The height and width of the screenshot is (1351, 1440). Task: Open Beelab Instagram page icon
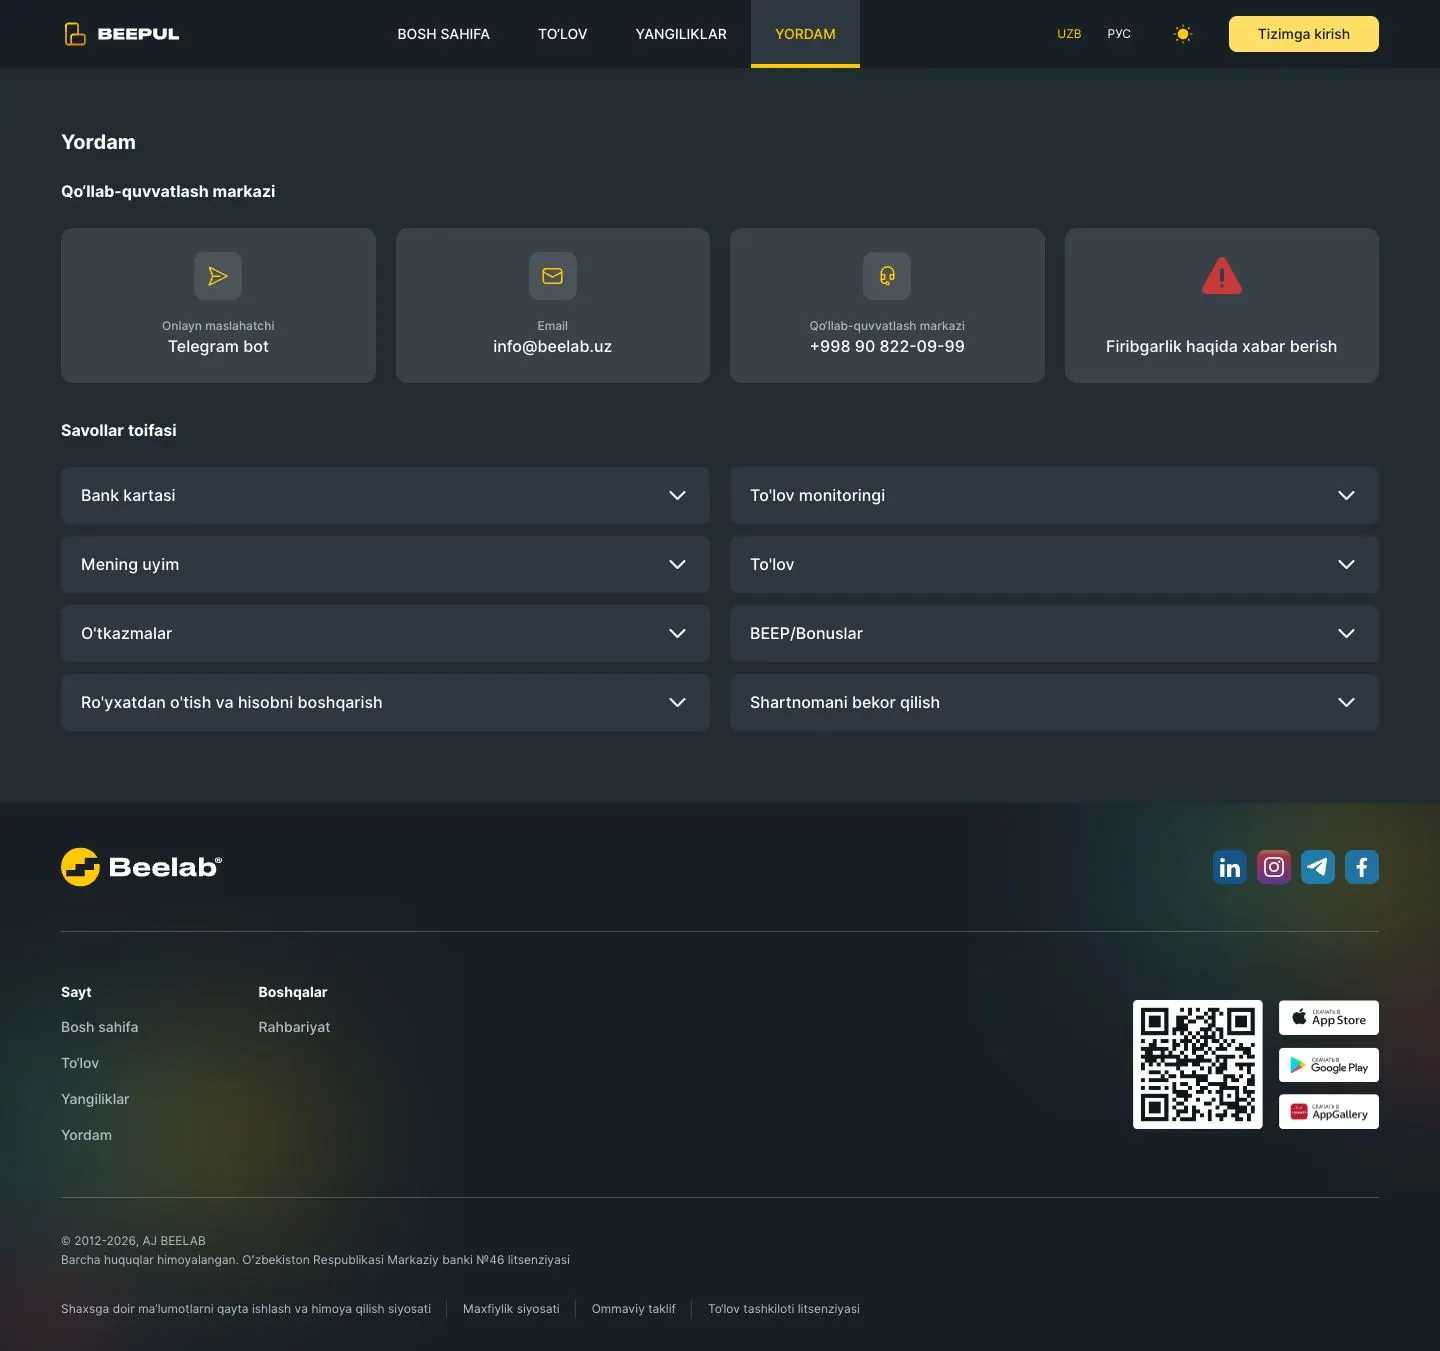1274,867
